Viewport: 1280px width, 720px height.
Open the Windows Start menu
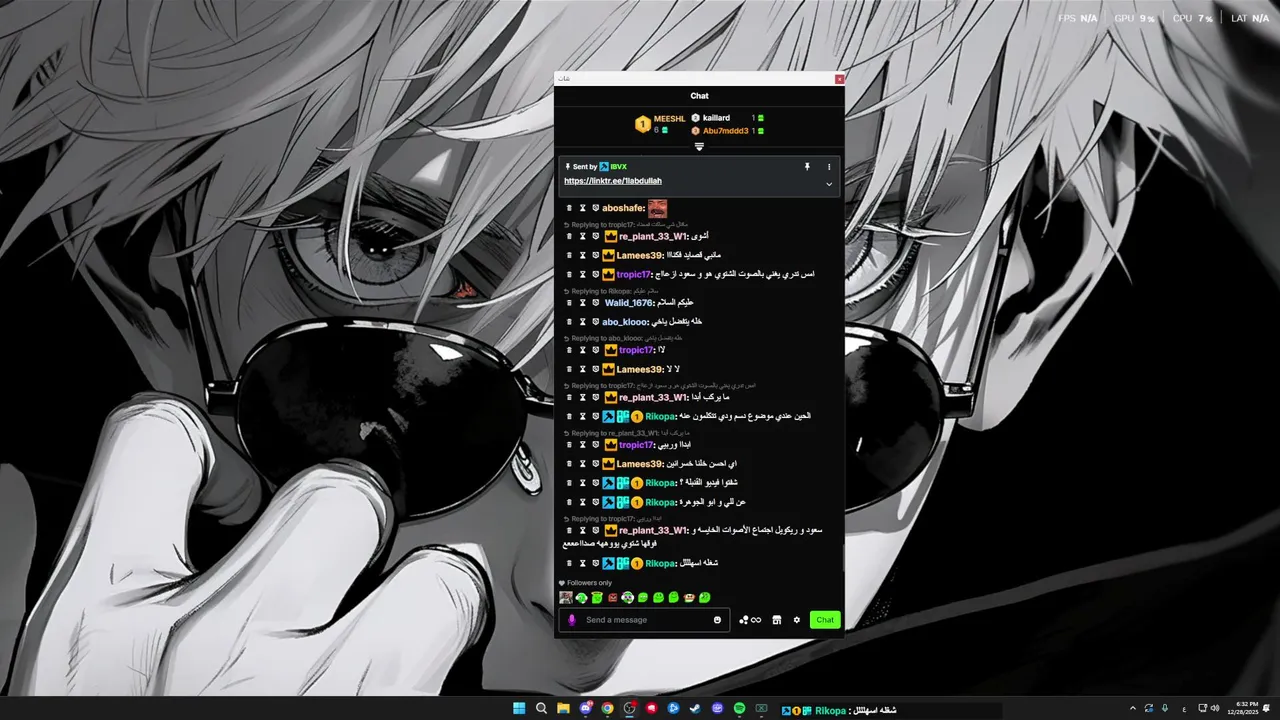519,708
